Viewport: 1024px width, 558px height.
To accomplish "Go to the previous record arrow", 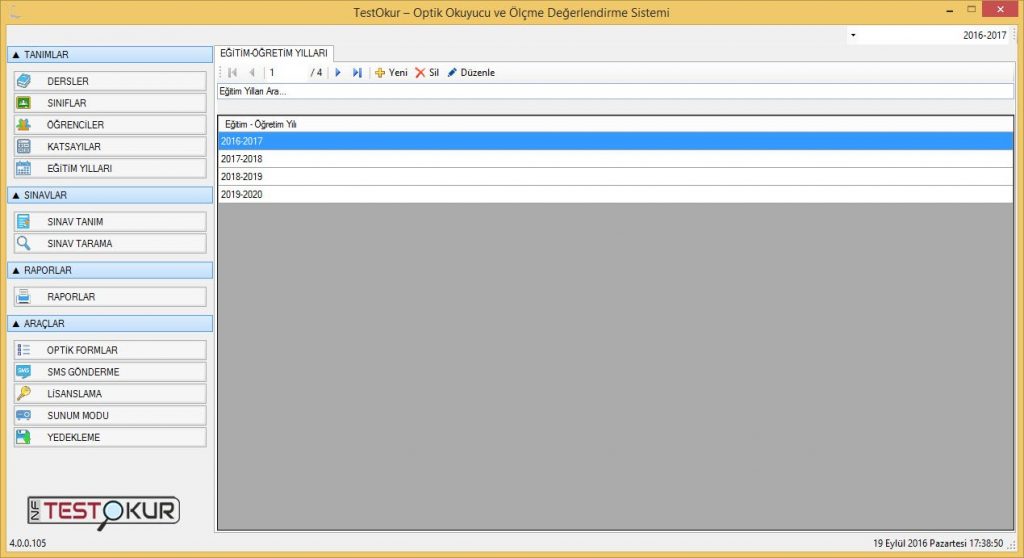I will click(252, 73).
